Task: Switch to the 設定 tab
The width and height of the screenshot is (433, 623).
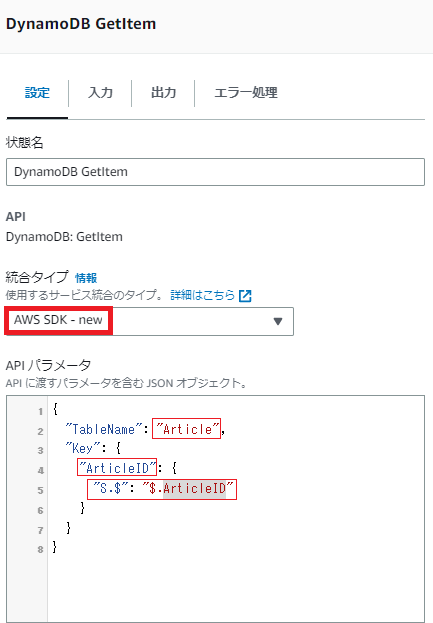Action: coord(37,93)
